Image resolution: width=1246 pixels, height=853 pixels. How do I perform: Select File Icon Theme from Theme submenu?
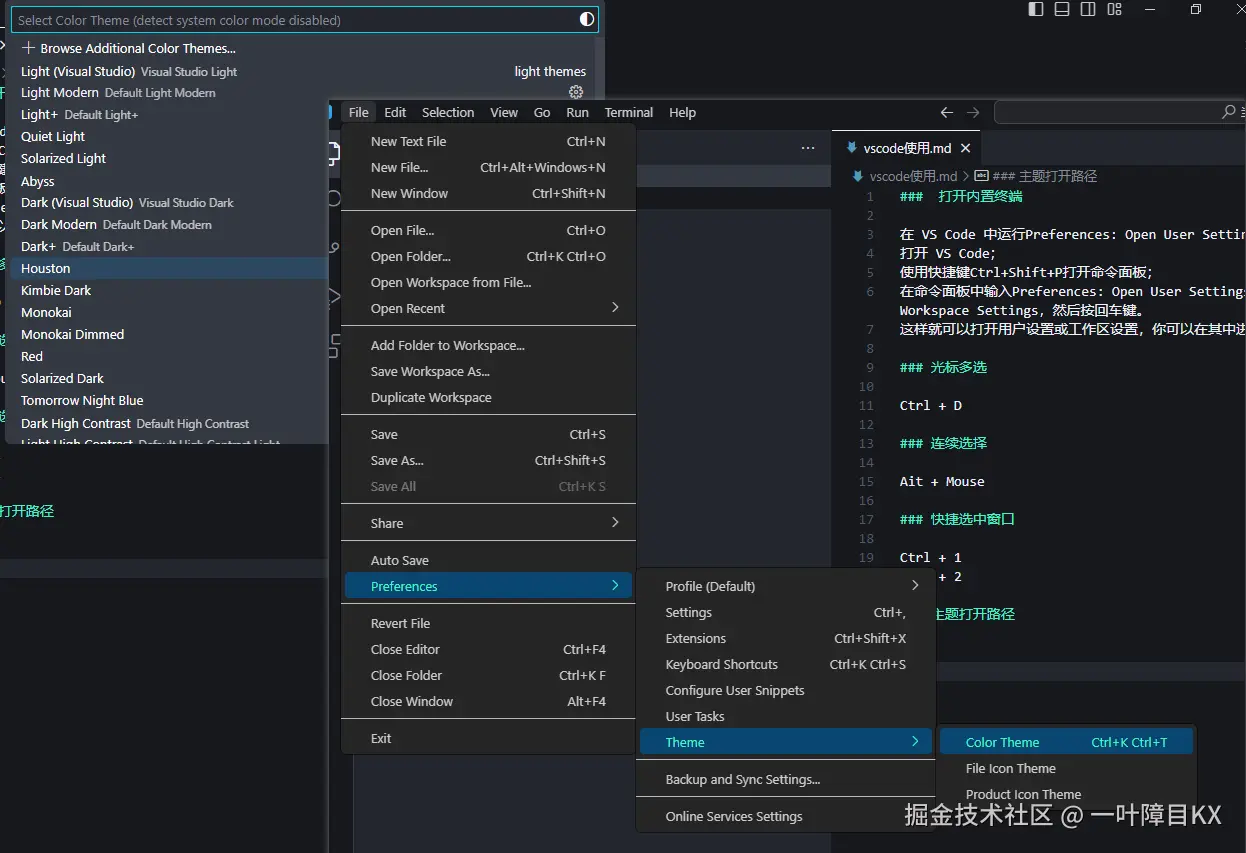pos(1010,769)
